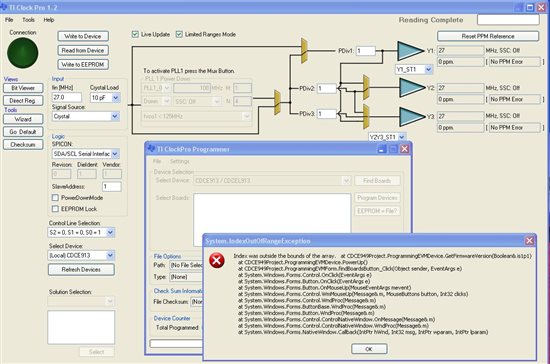Click Write to Device button
The image size is (550, 364).
83,36
